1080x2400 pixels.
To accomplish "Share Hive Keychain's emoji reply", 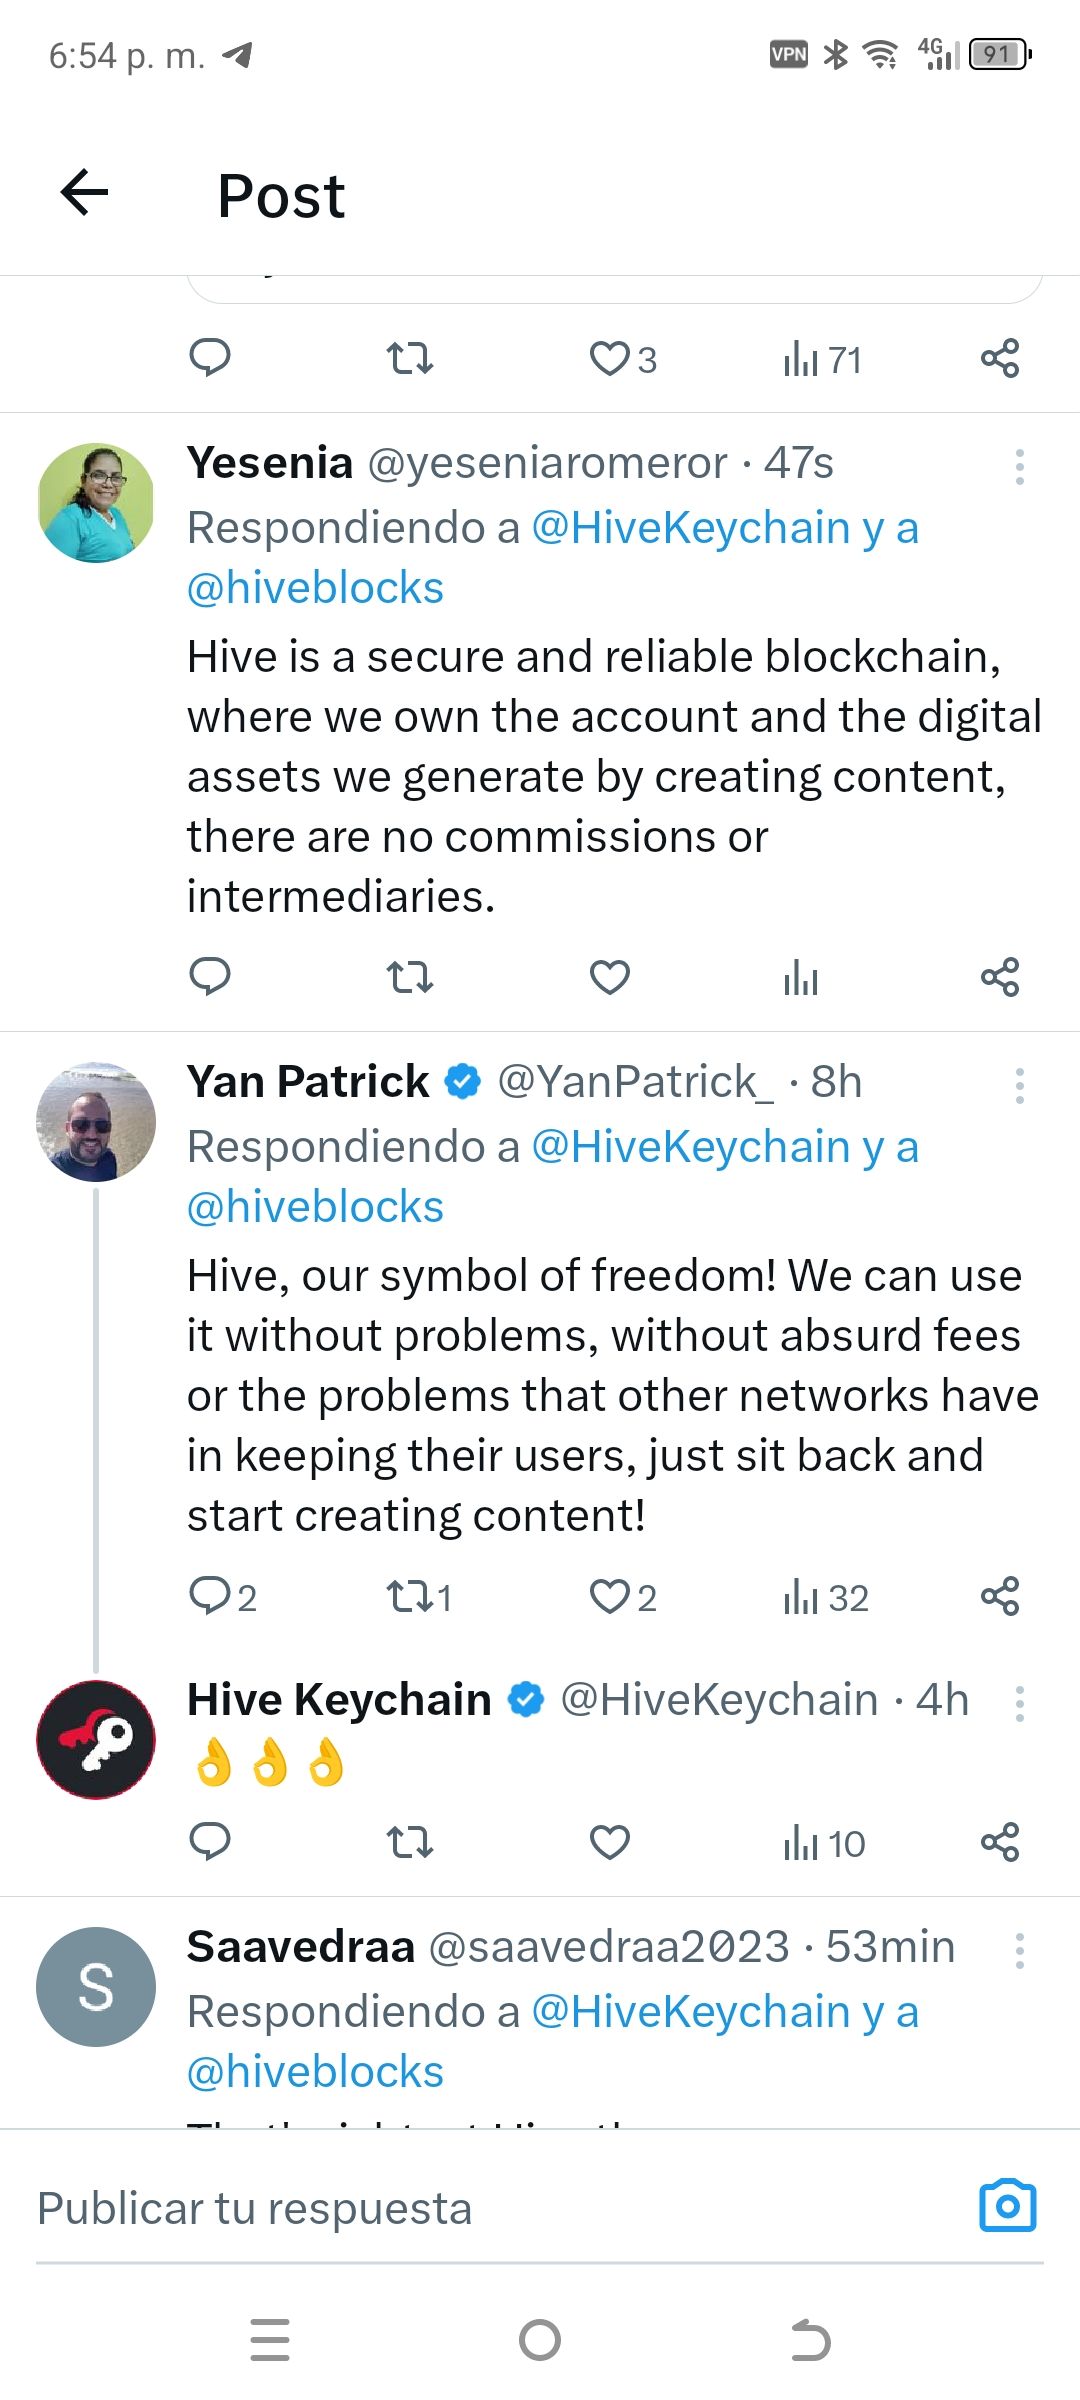I will pos(1000,1842).
